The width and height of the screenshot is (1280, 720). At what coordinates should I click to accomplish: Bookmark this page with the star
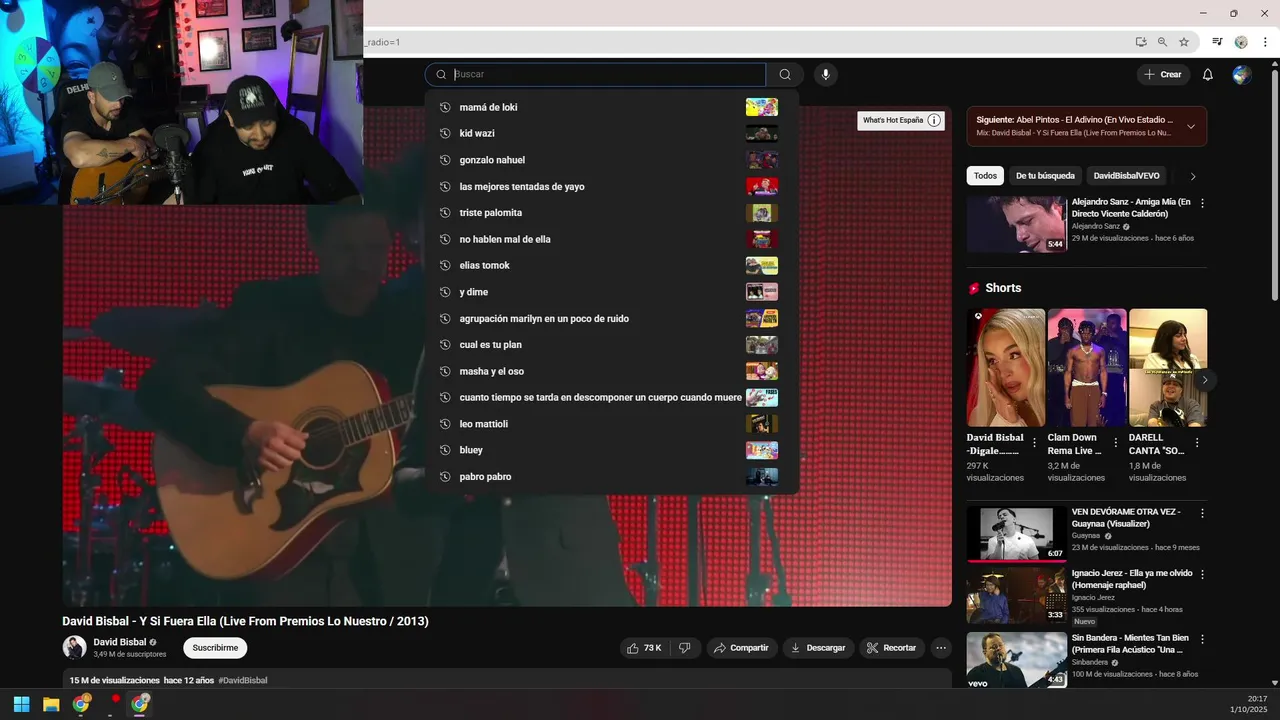1184,42
